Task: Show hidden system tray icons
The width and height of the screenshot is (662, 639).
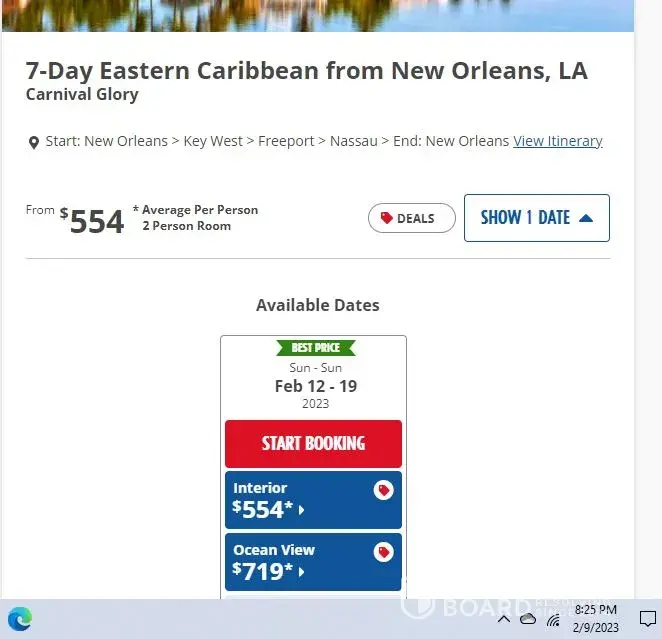Action: tap(504, 619)
